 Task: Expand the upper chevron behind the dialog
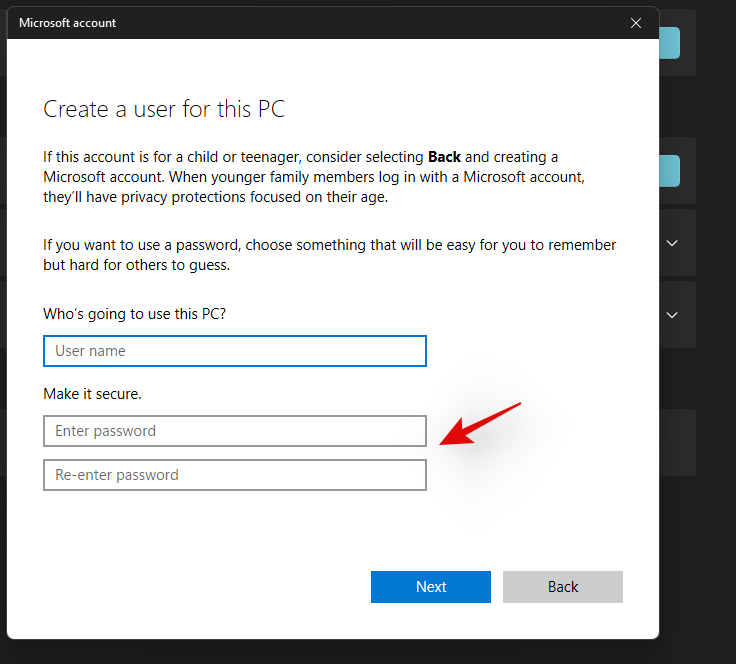pos(673,243)
